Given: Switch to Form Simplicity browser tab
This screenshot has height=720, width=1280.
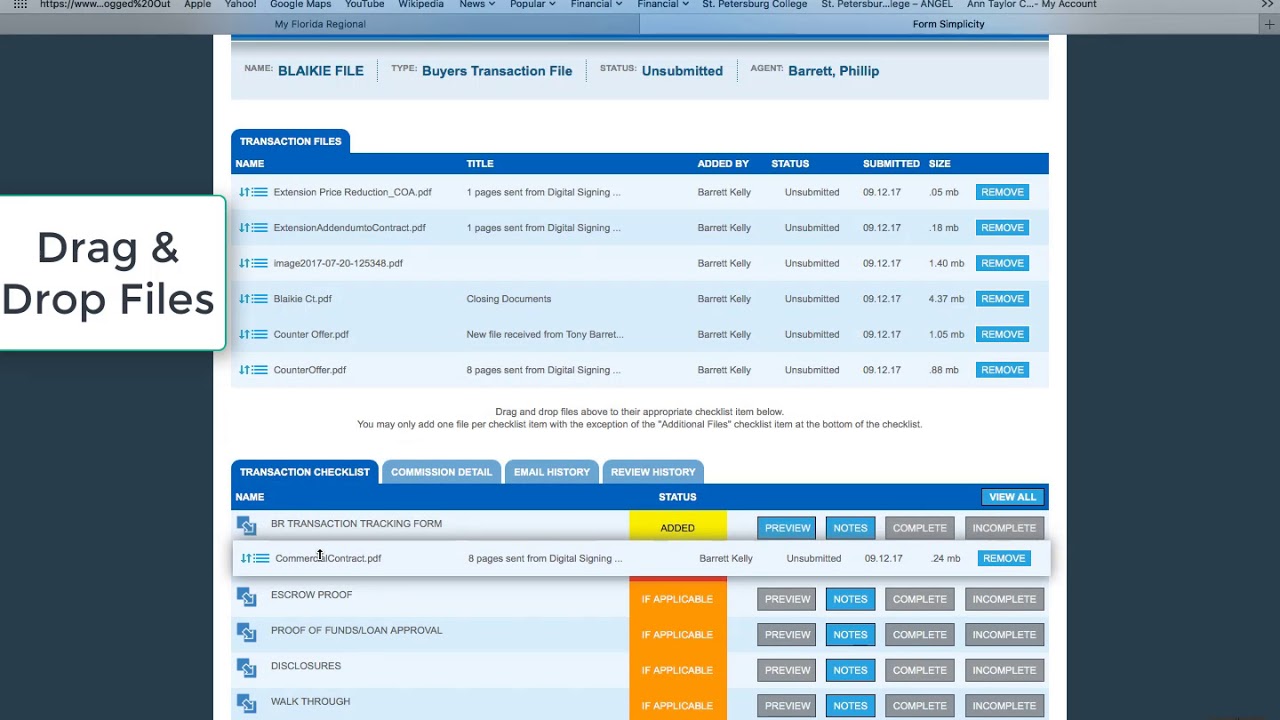Looking at the screenshot, I should pyautogui.click(x=948, y=24).
